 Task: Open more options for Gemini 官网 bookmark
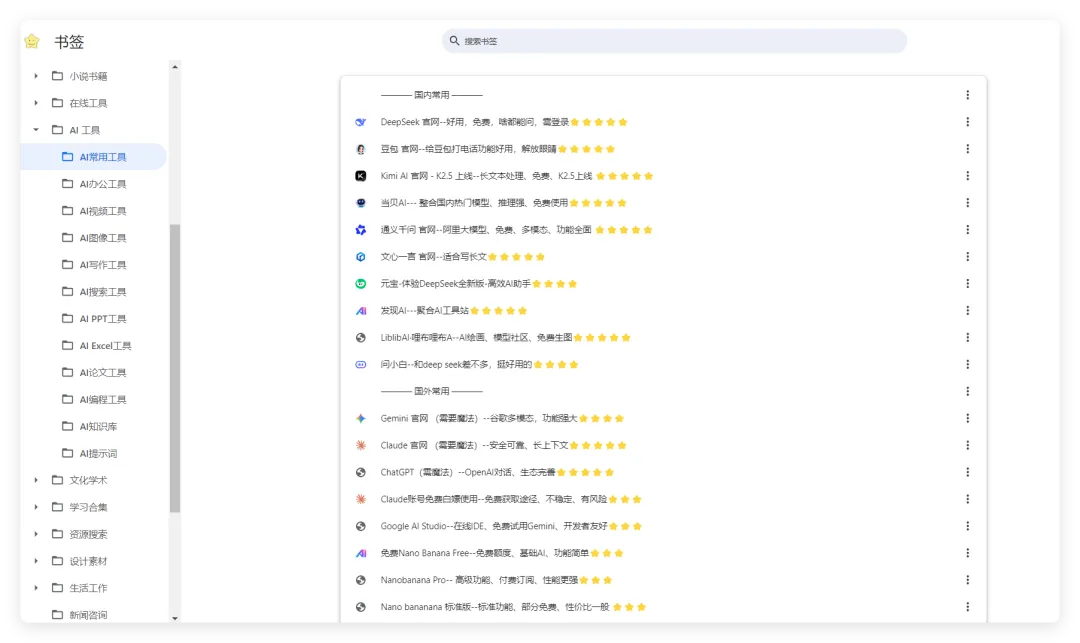(967, 418)
